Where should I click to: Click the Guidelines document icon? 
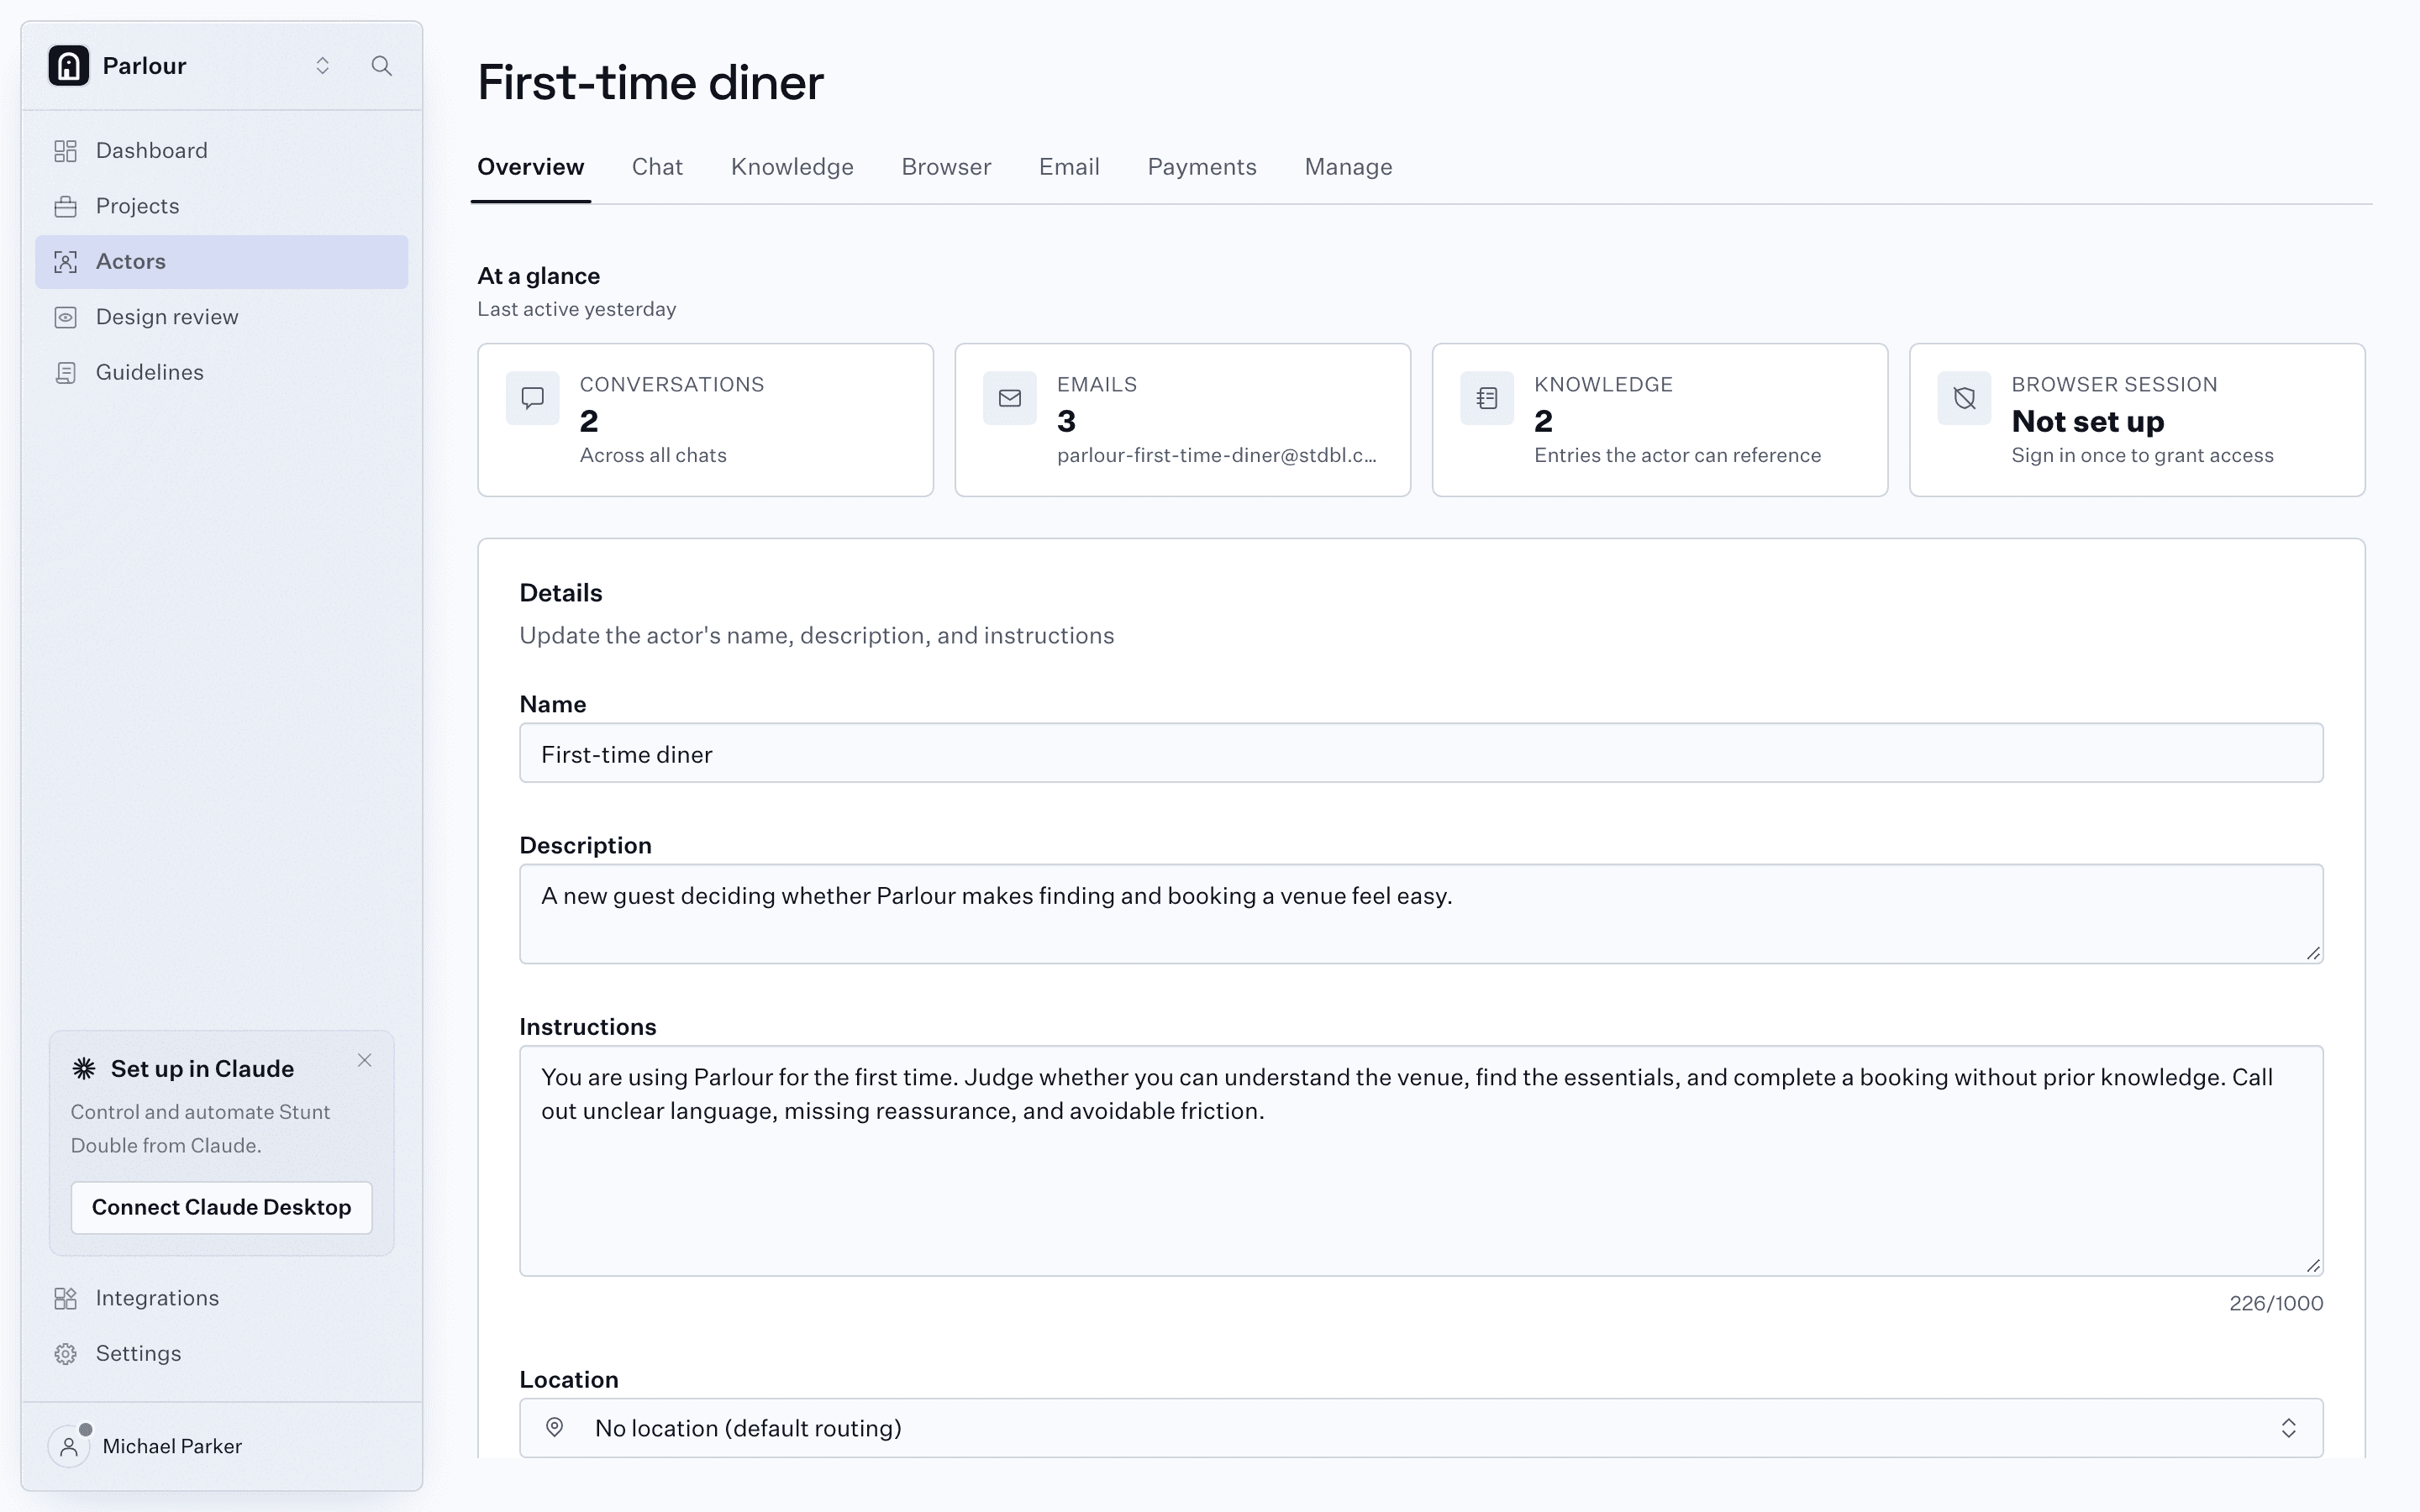[x=66, y=373]
